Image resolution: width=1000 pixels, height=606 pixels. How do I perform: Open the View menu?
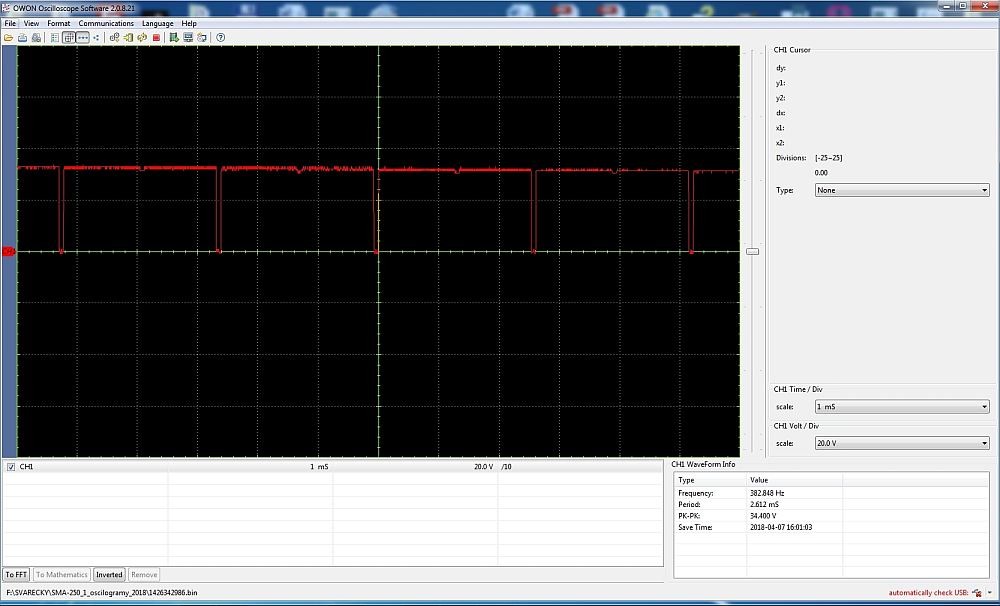31,23
